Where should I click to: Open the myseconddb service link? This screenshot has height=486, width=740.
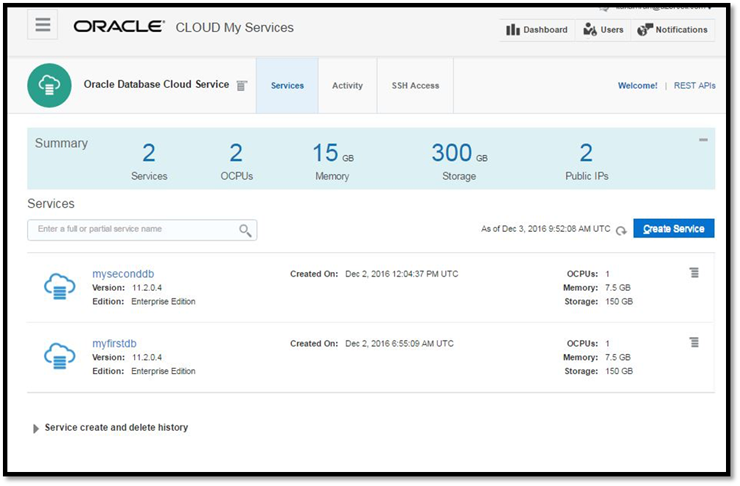(123, 274)
